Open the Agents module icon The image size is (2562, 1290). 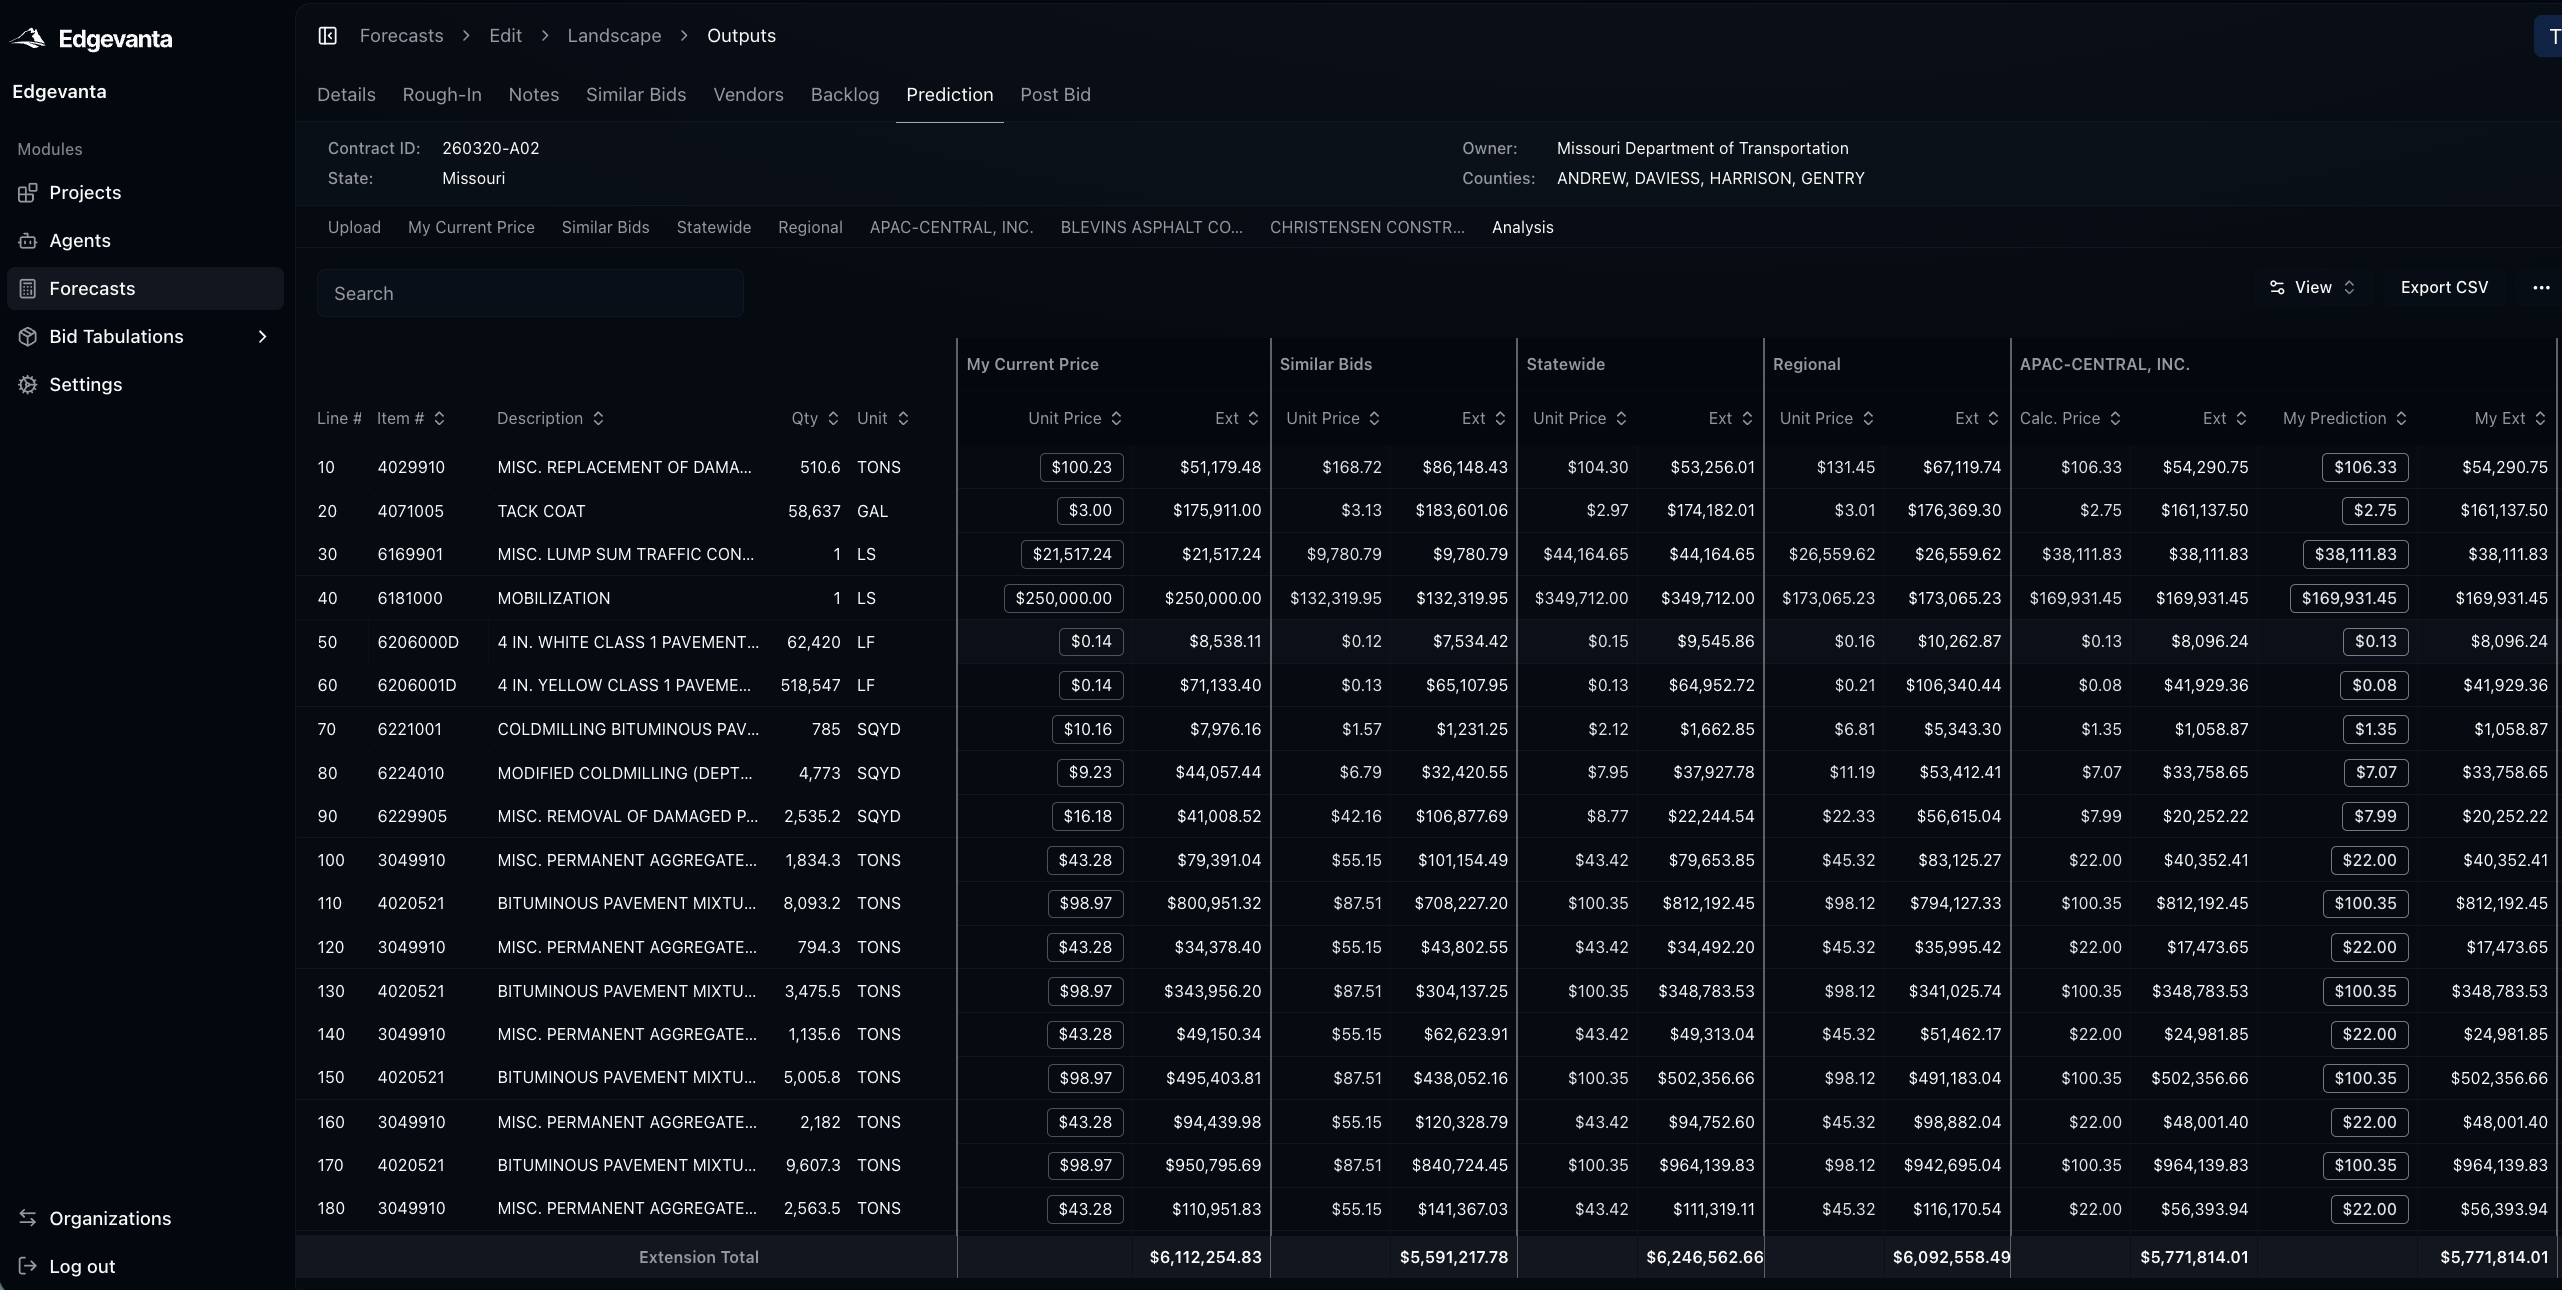pyautogui.click(x=28, y=241)
